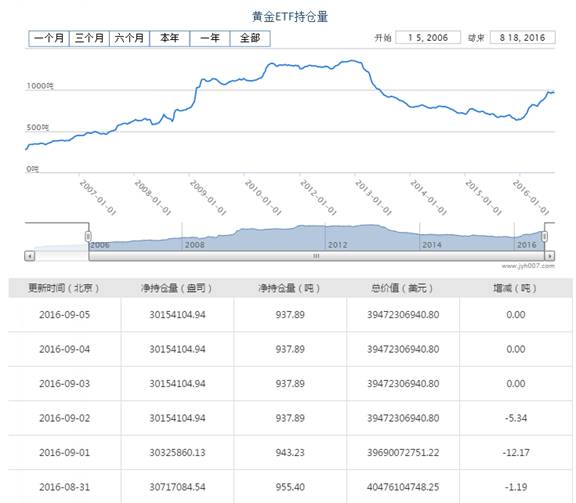Click the 总价值（美元）column header
576x503 pixels.
(402, 288)
